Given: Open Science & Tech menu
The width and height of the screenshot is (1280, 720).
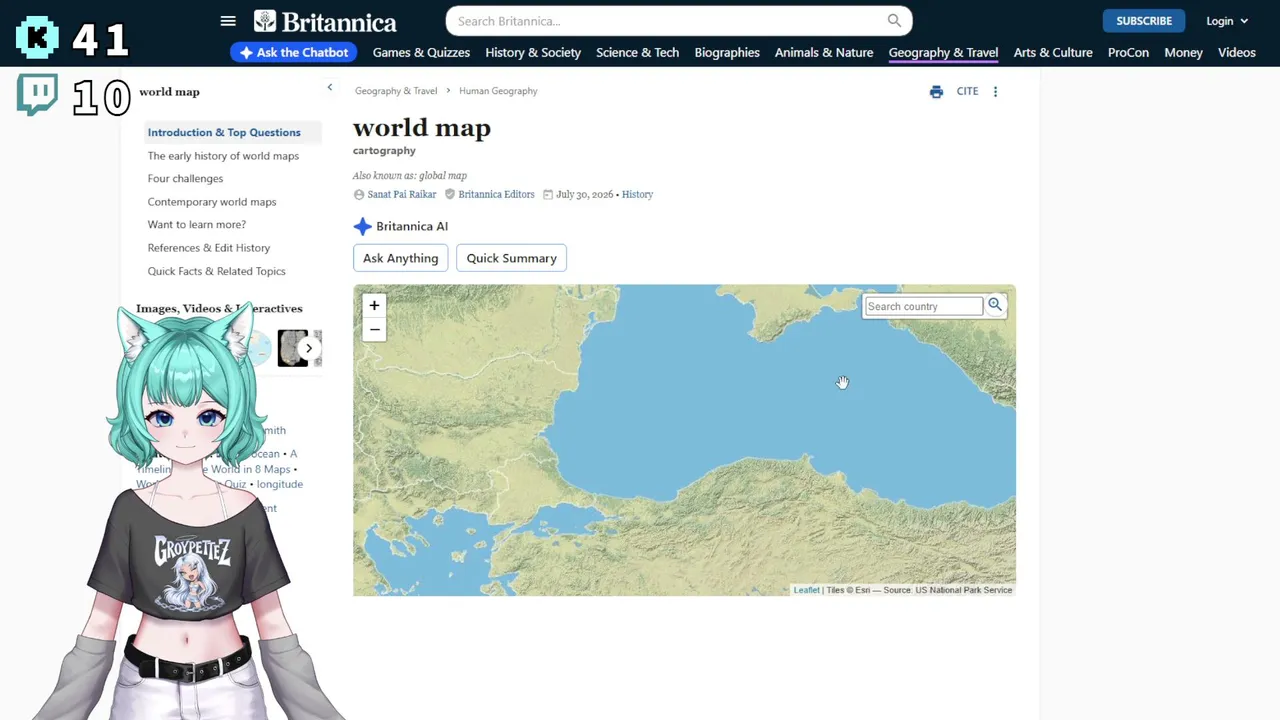Looking at the screenshot, I should (x=637, y=53).
